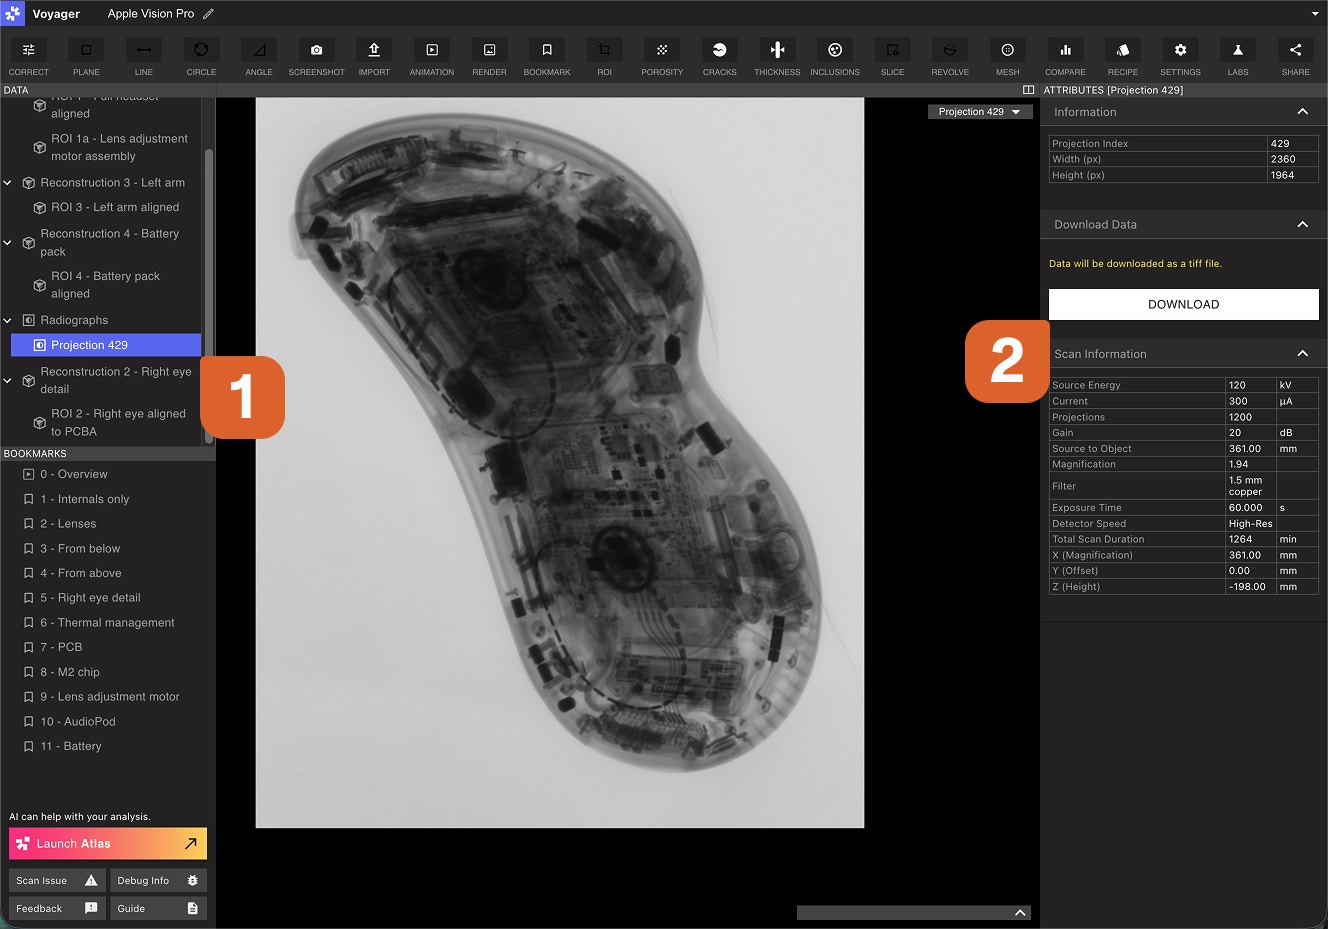Open bookmark 8 - M2 chip
Screen dimensions: 1328x929
pos(70,672)
